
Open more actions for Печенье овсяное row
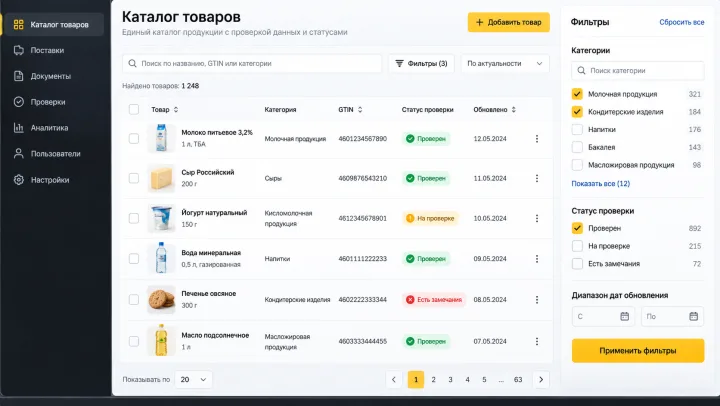(537, 299)
